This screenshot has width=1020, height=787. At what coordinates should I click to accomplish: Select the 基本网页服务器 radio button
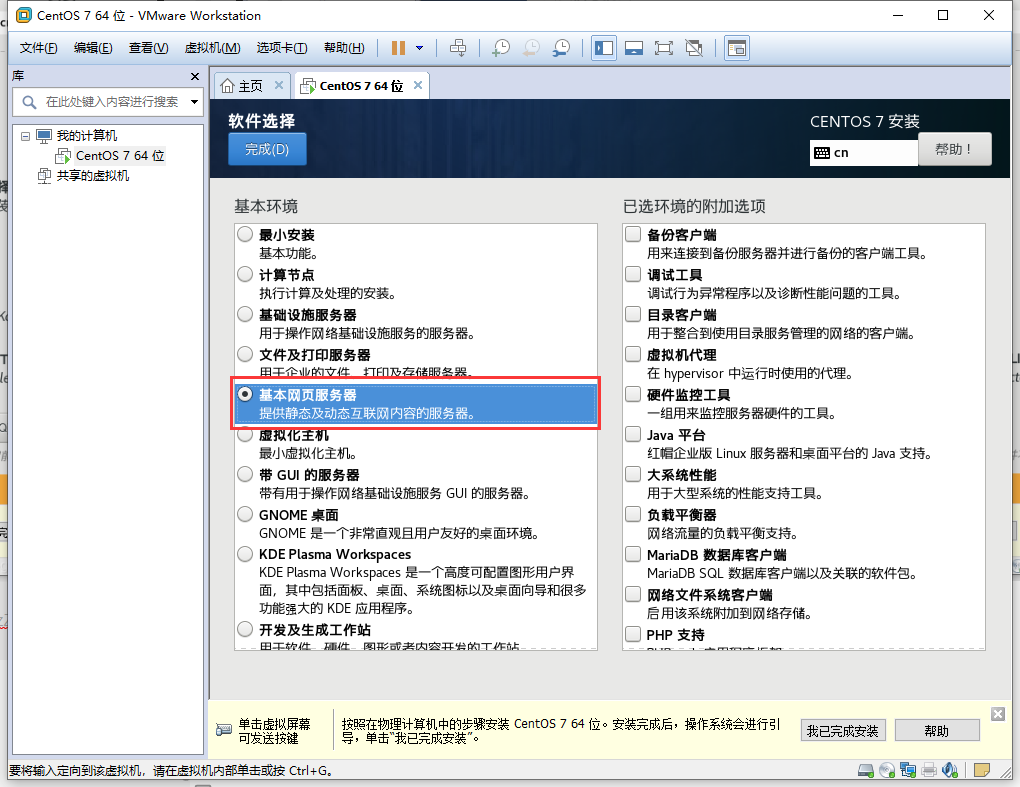(245, 394)
